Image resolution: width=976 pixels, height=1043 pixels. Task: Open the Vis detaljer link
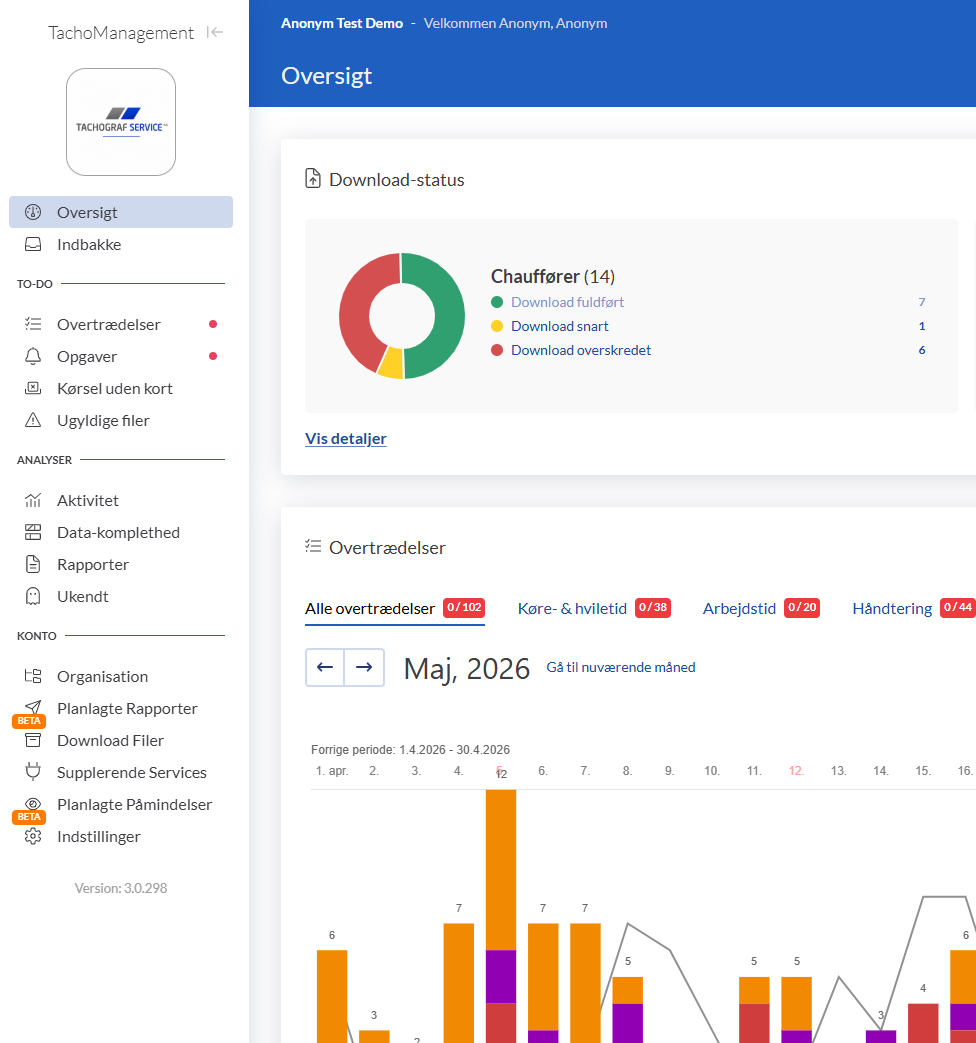345,438
